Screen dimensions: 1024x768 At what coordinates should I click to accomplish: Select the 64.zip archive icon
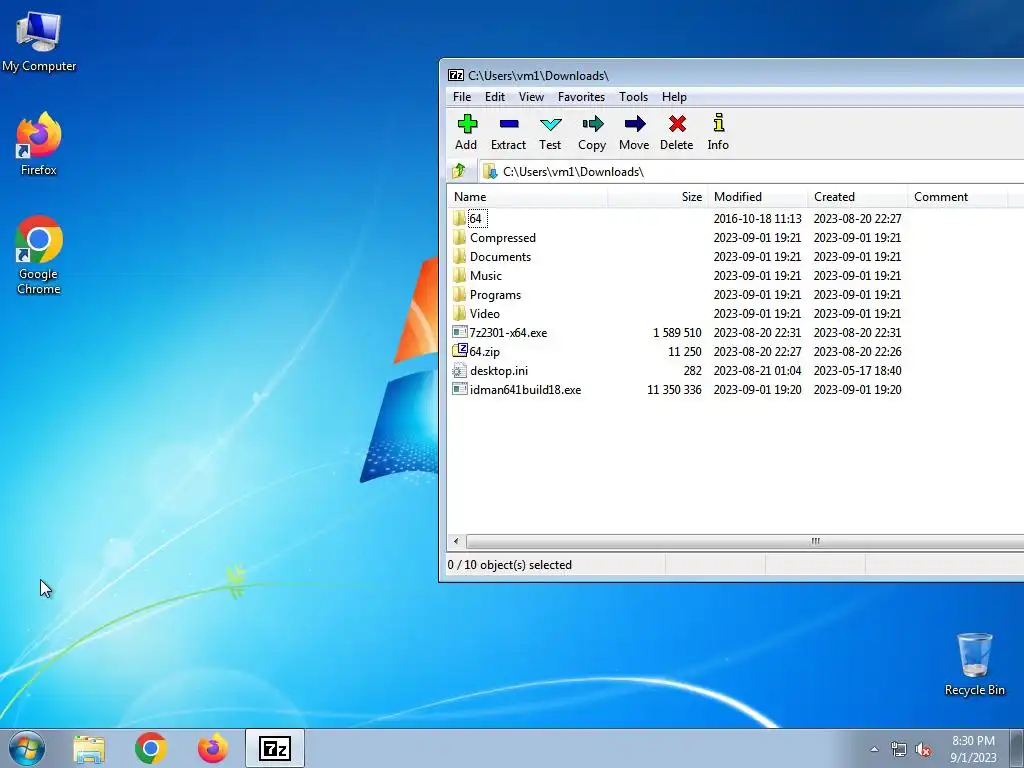[x=460, y=351]
